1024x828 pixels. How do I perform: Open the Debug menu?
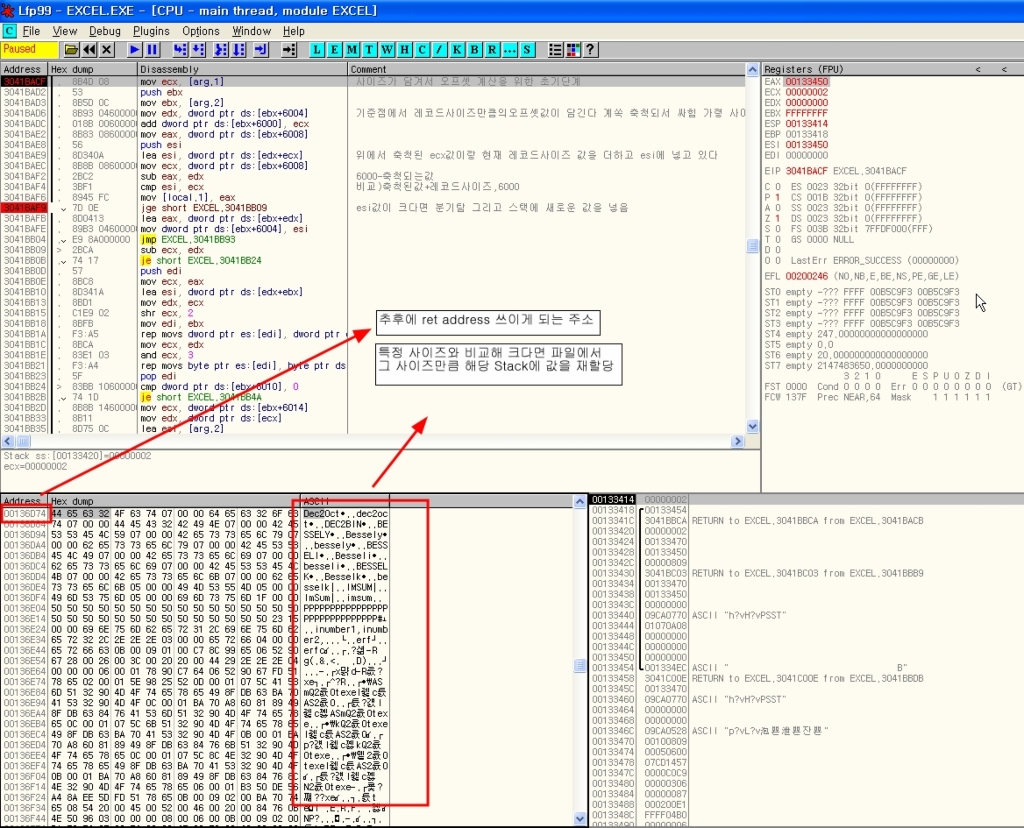(104, 31)
